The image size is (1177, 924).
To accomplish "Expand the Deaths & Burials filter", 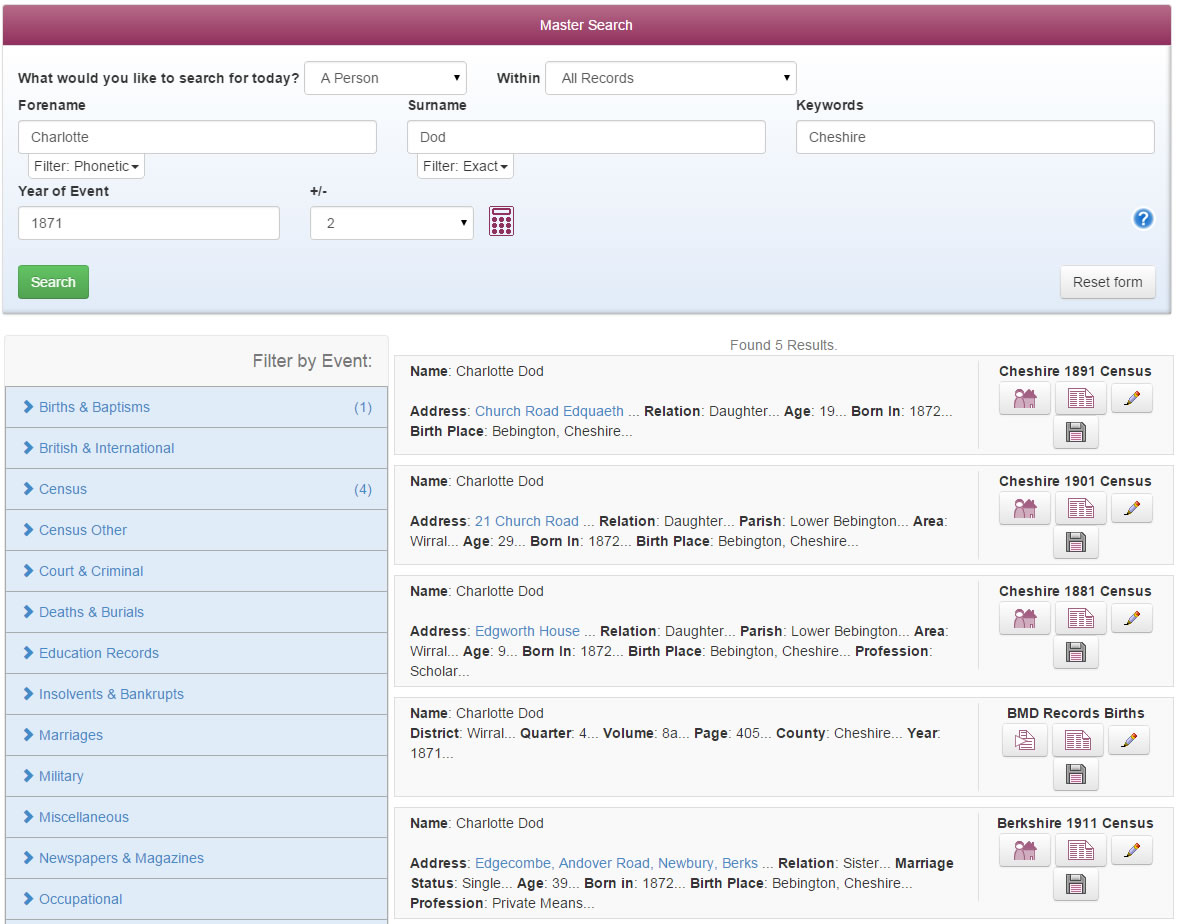I will tap(196, 612).
